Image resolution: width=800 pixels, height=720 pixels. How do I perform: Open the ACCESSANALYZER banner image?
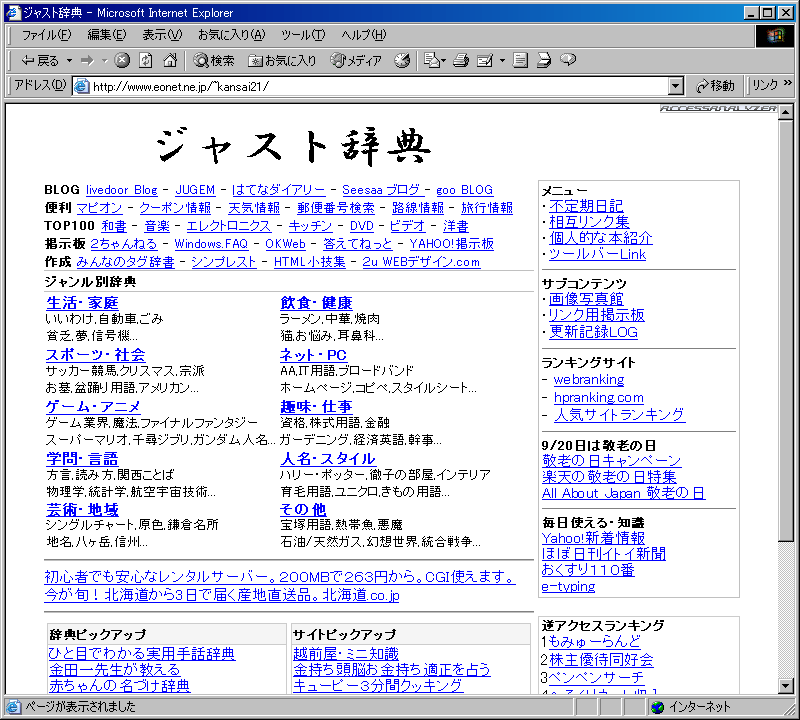coord(718,108)
